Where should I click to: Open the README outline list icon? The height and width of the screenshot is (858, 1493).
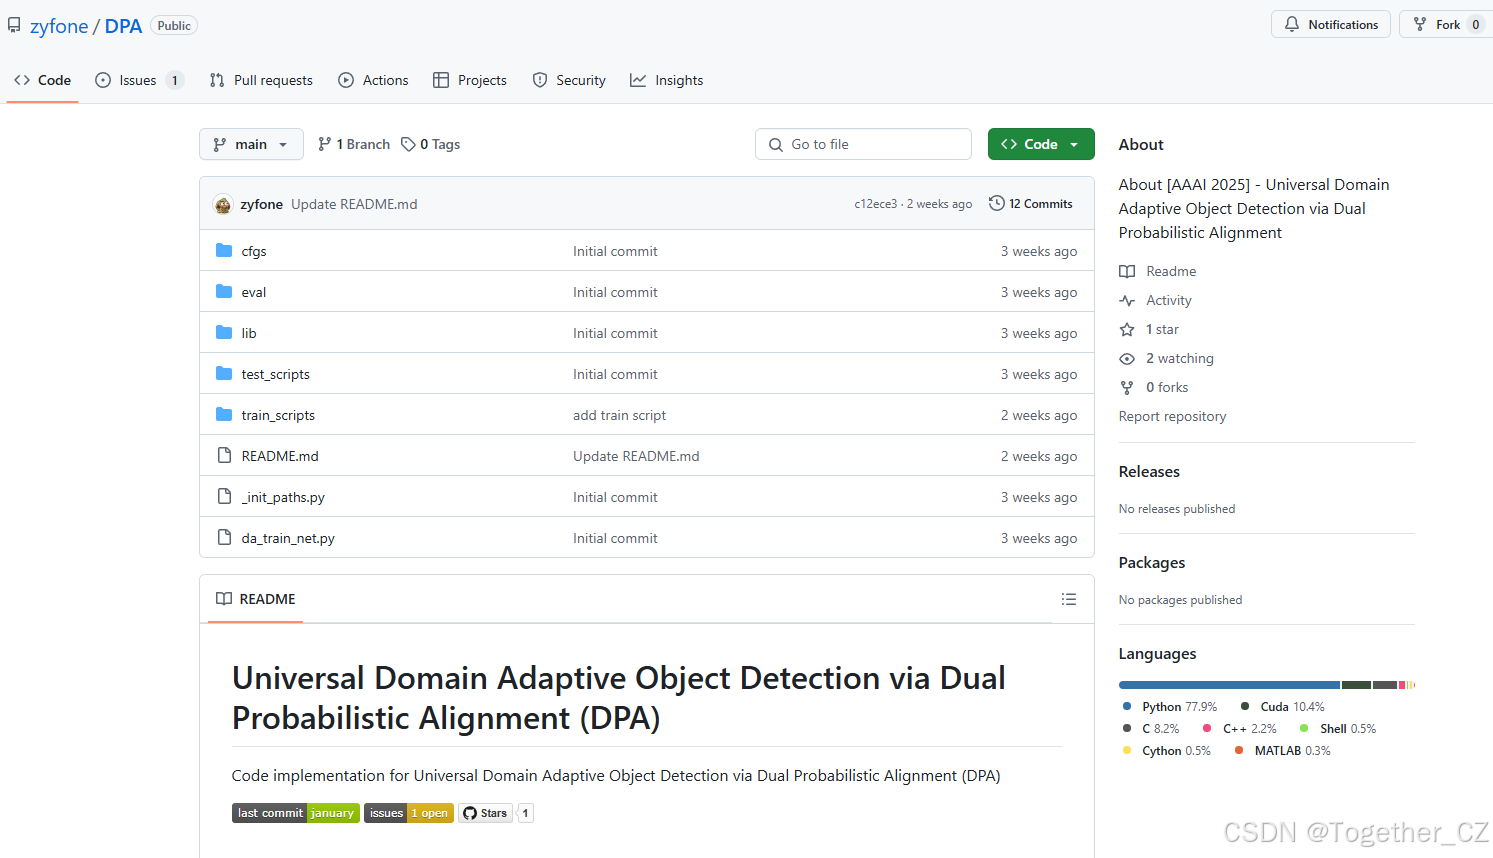point(1069,598)
